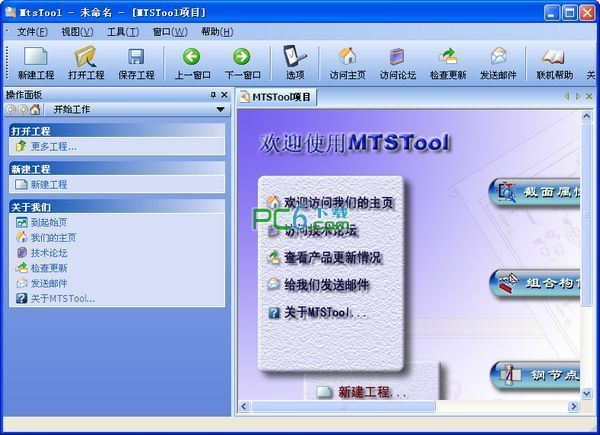This screenshot has height=435, width=600.
Task: Click the 访问主页 home icon
Action: click(347, 61)
